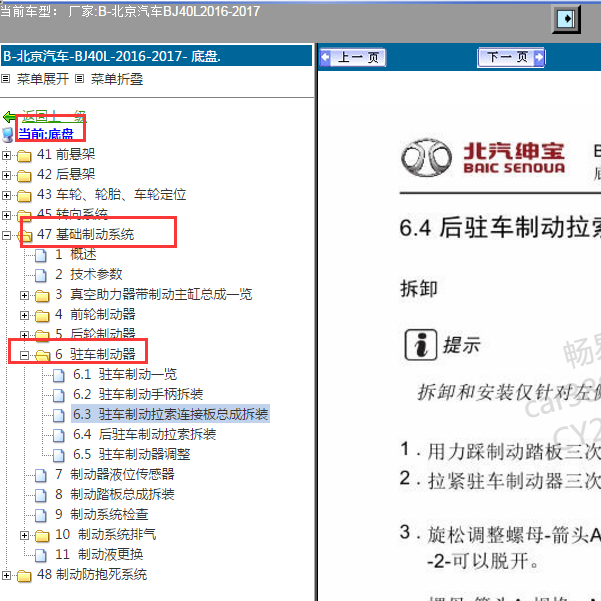Screen dimensions: 601x601
Task: Open the 当前:底盘 link
Action: 46,134
